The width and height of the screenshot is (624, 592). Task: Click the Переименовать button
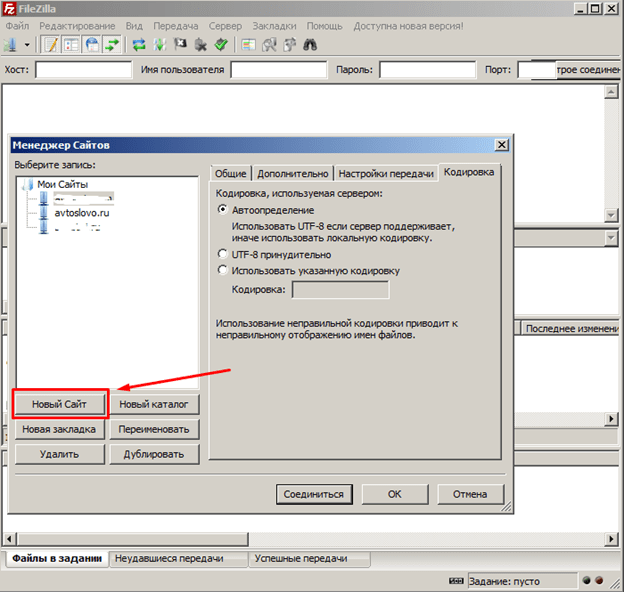click(x=154, y=429)
